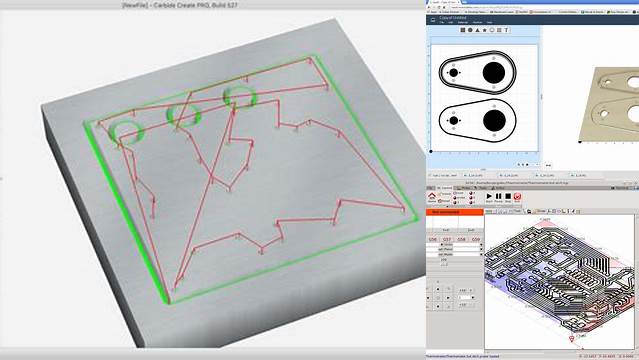Open the File menu in Easel
The image size is (639, 360).
(x=441, y=22)
